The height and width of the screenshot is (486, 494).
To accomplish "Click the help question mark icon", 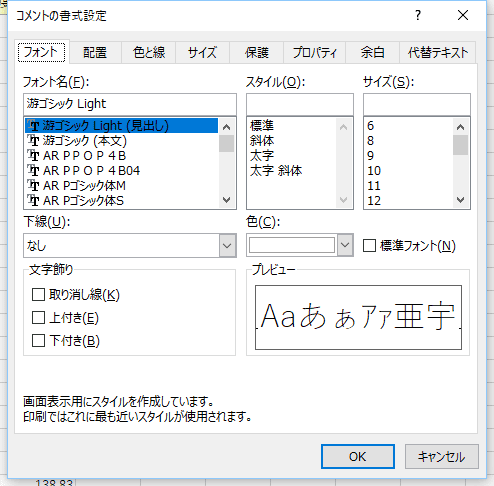I will [418, 15].
